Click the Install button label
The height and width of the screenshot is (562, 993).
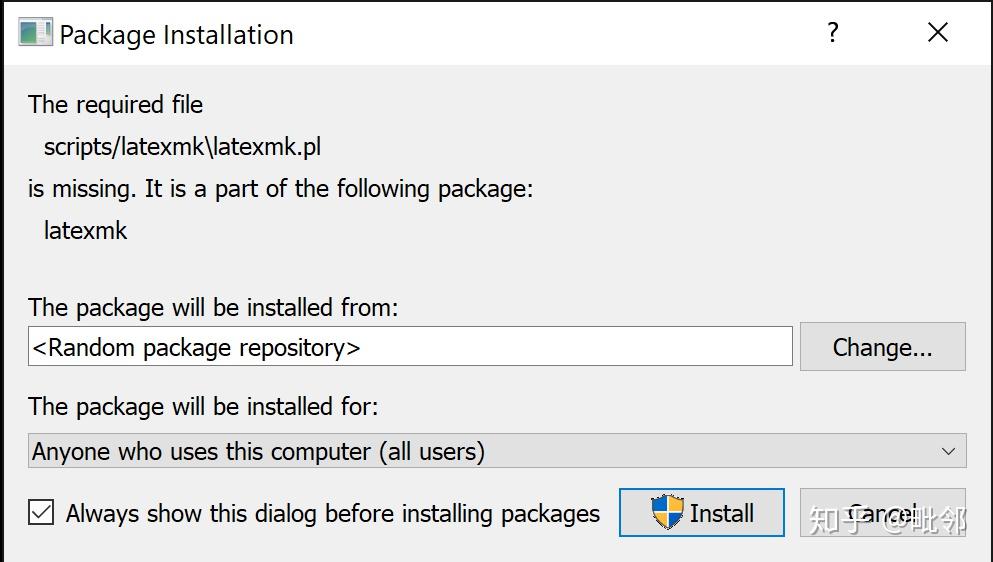tap(721, 513)
